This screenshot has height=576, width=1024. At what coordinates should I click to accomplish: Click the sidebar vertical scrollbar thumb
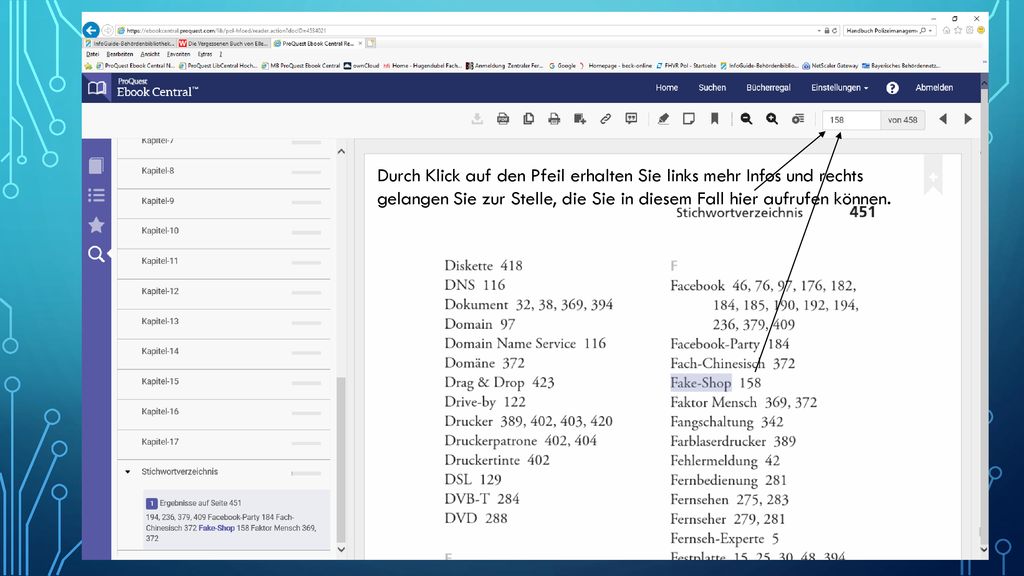point(341,459)
